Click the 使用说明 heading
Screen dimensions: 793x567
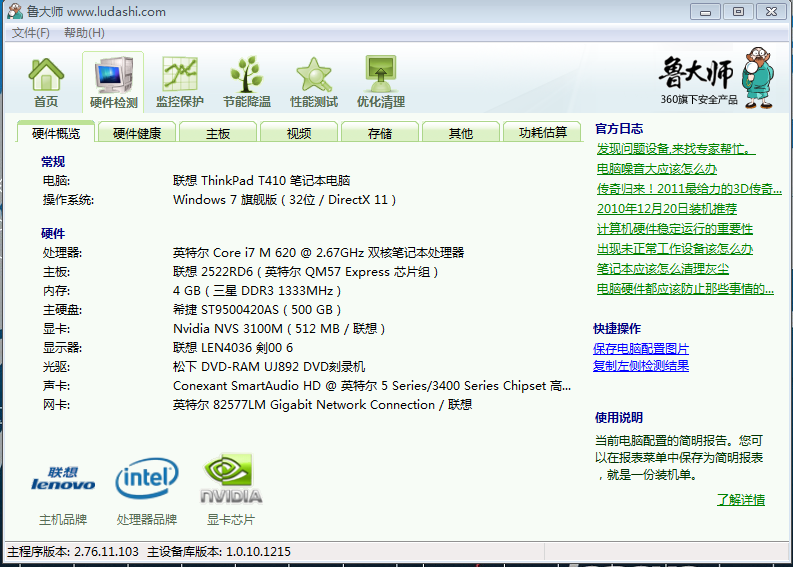pyautogui.click(x=619, y=418)
